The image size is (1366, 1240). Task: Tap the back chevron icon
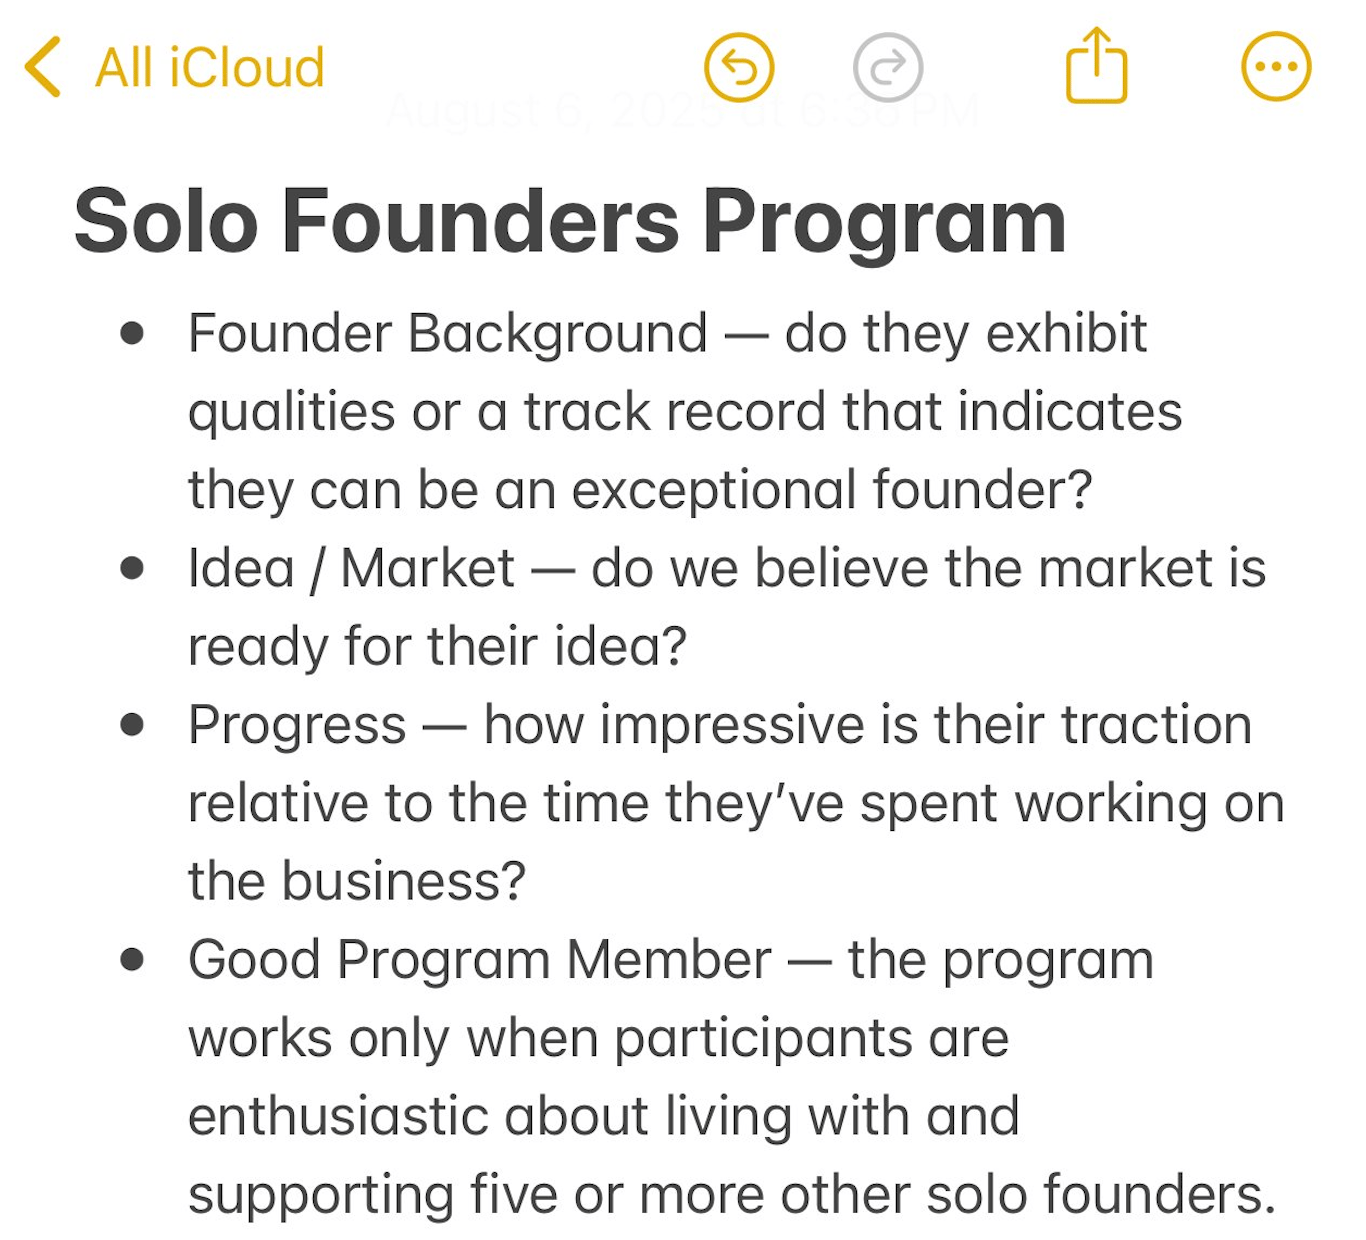(x=43, y=67)
